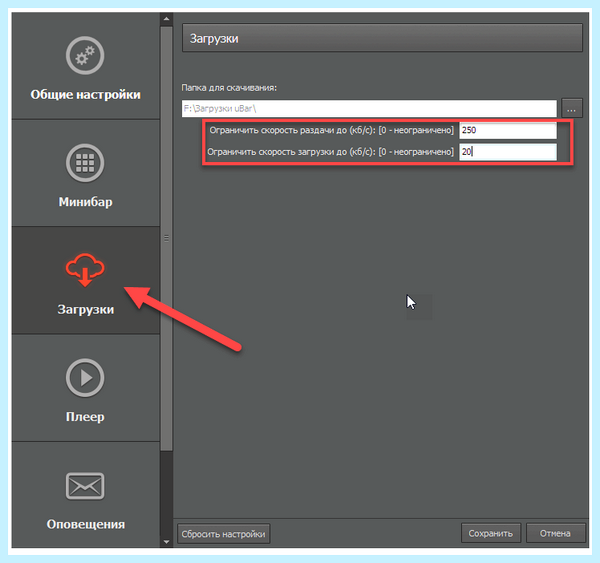Open the Общие настройки gears icon

tap(85, 55)
